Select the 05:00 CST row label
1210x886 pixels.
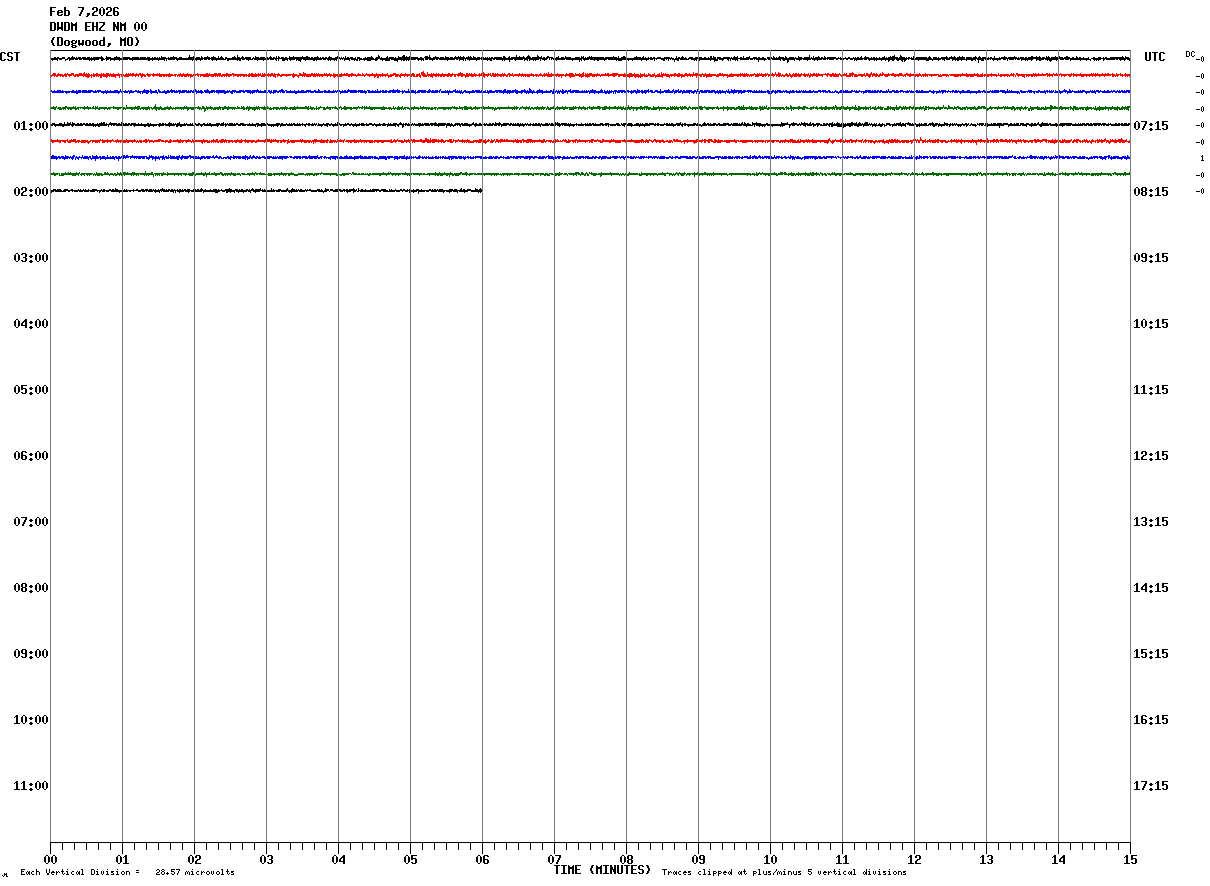coord(31,390)
